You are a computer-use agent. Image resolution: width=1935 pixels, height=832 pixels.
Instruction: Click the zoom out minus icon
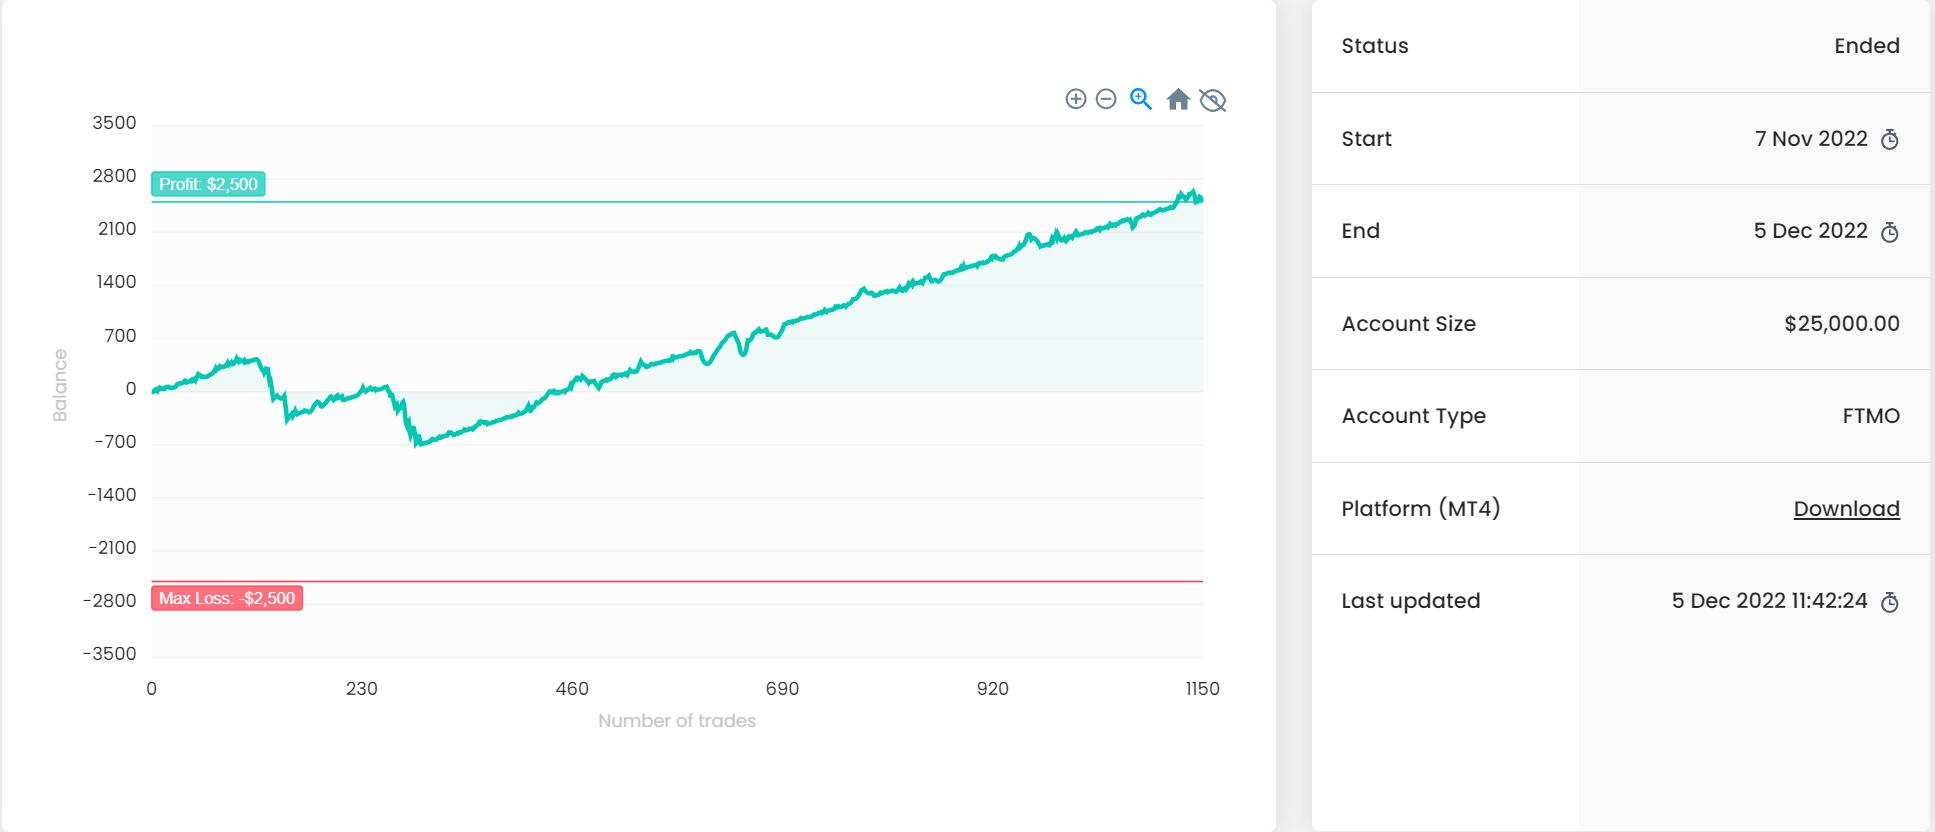pos(1106,99)
